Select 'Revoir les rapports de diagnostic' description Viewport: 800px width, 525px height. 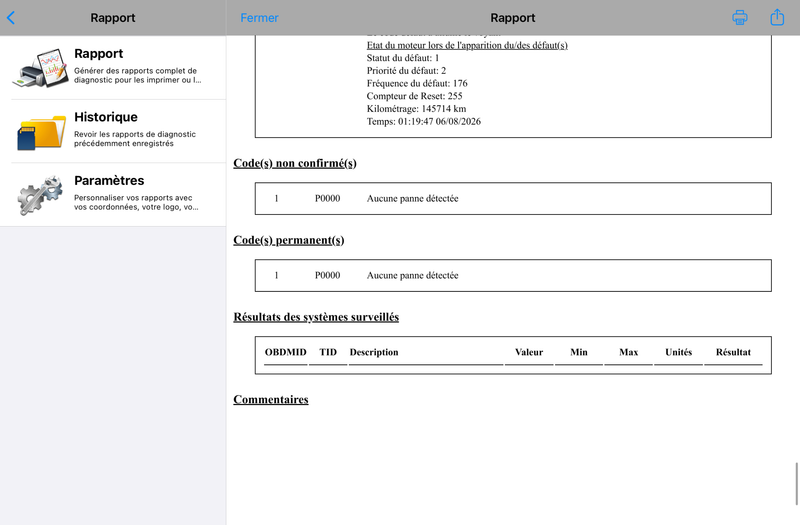pos(135,139)
